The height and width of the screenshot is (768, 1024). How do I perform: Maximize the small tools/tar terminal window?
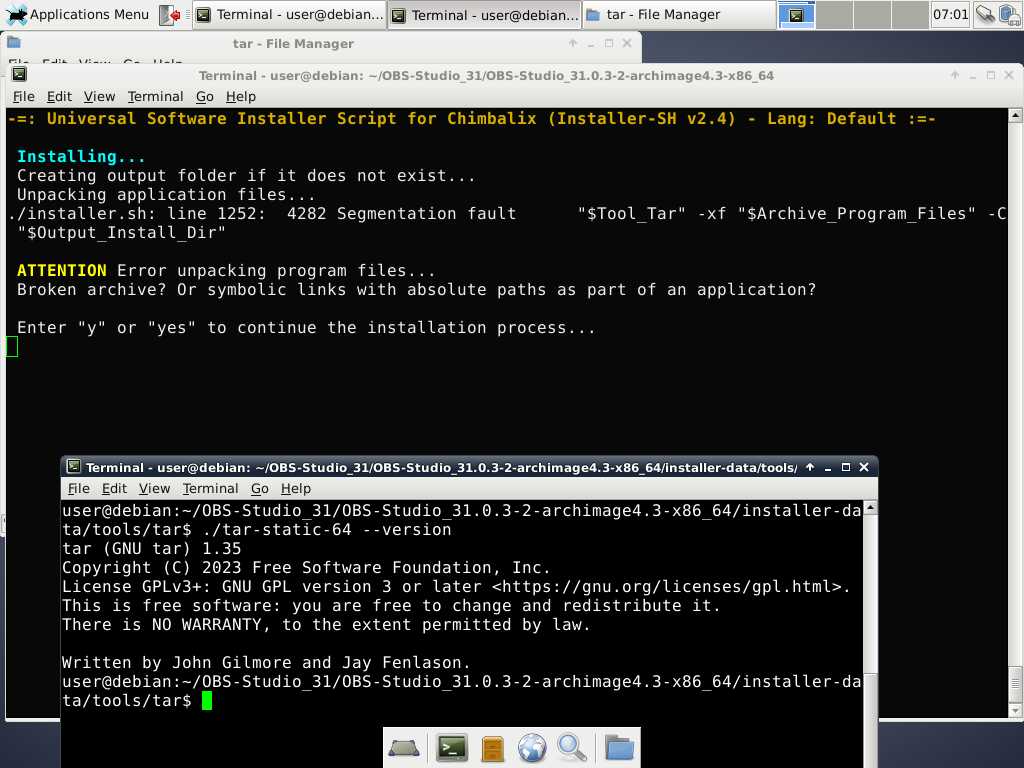coord(846,467)
